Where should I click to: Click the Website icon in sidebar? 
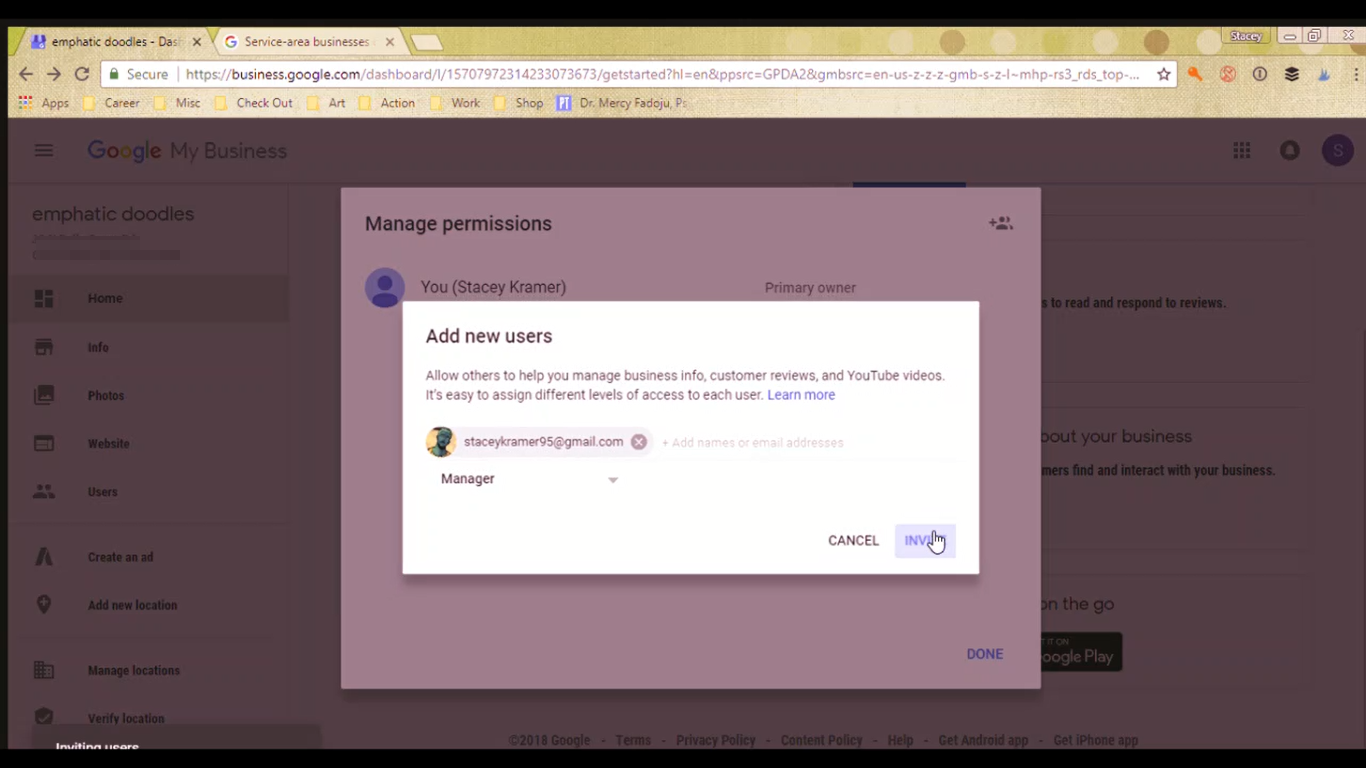pyautogui.click(x=44, y=443)
